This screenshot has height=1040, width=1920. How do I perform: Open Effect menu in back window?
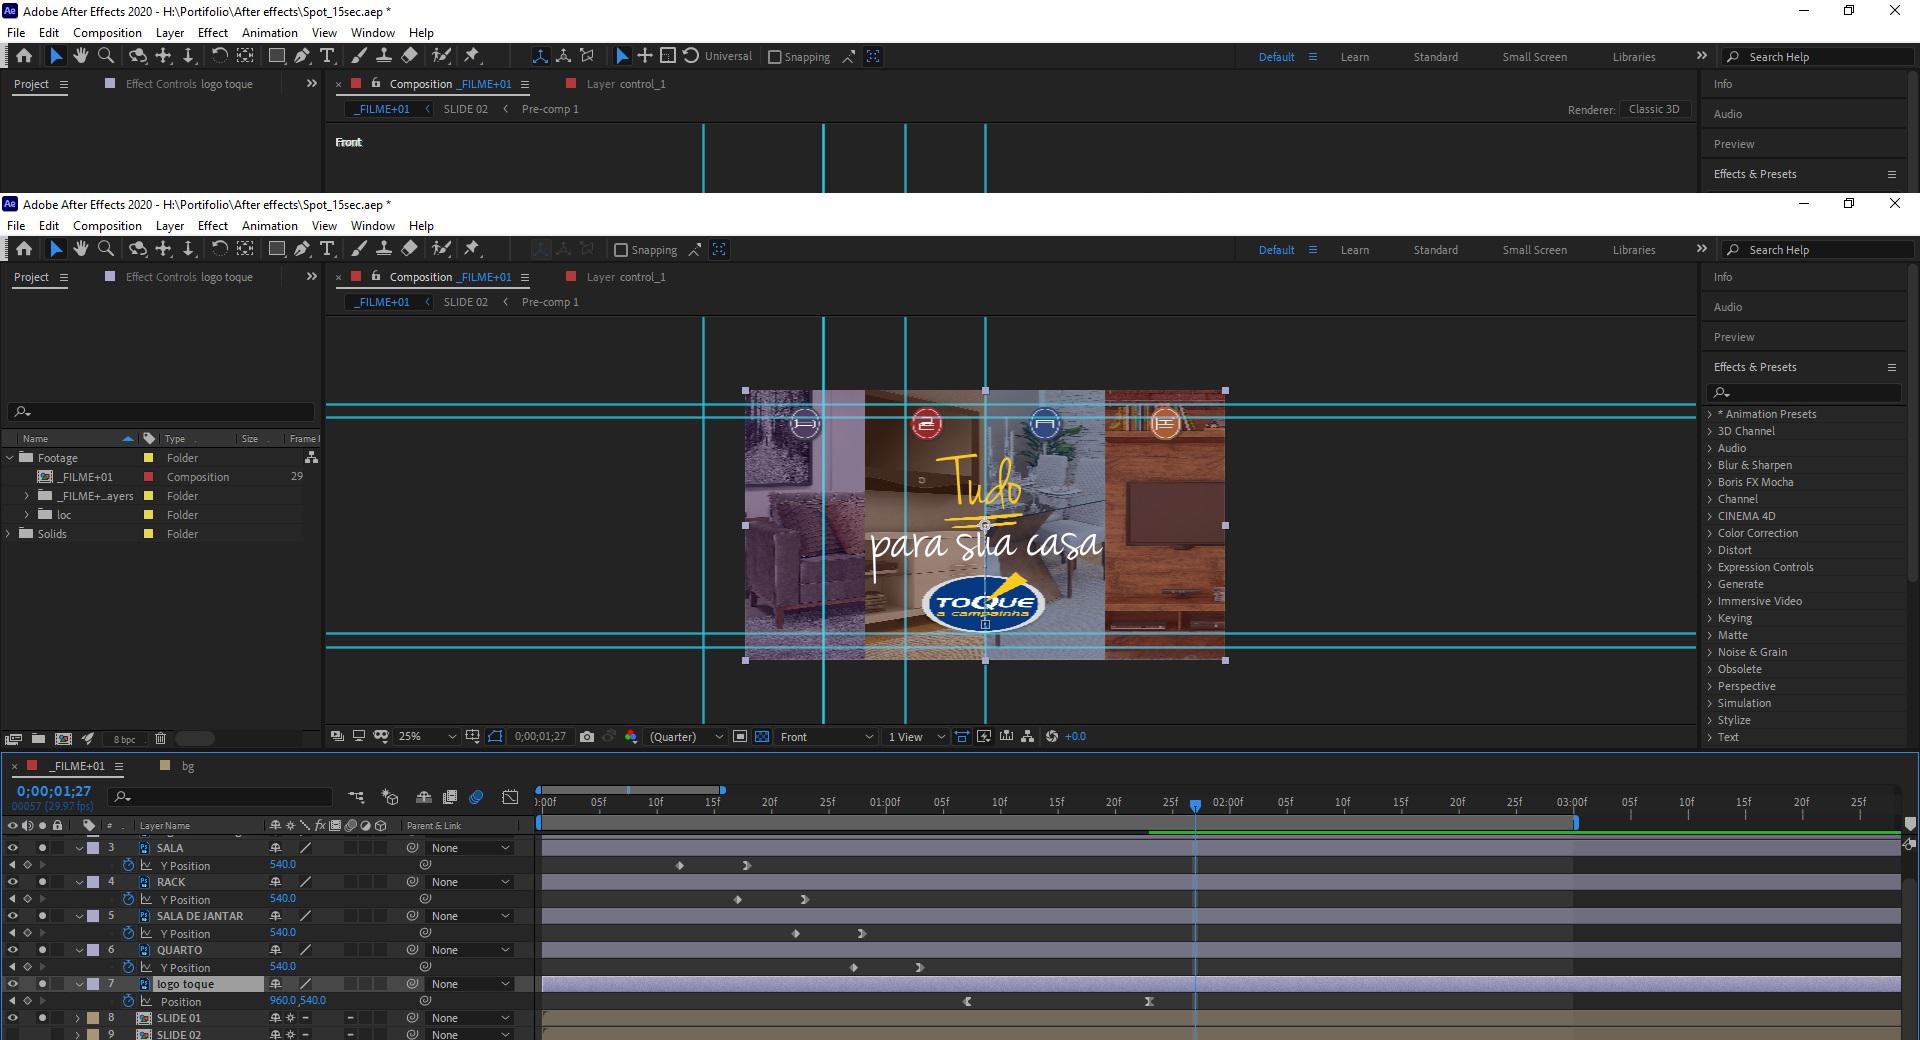212,33
